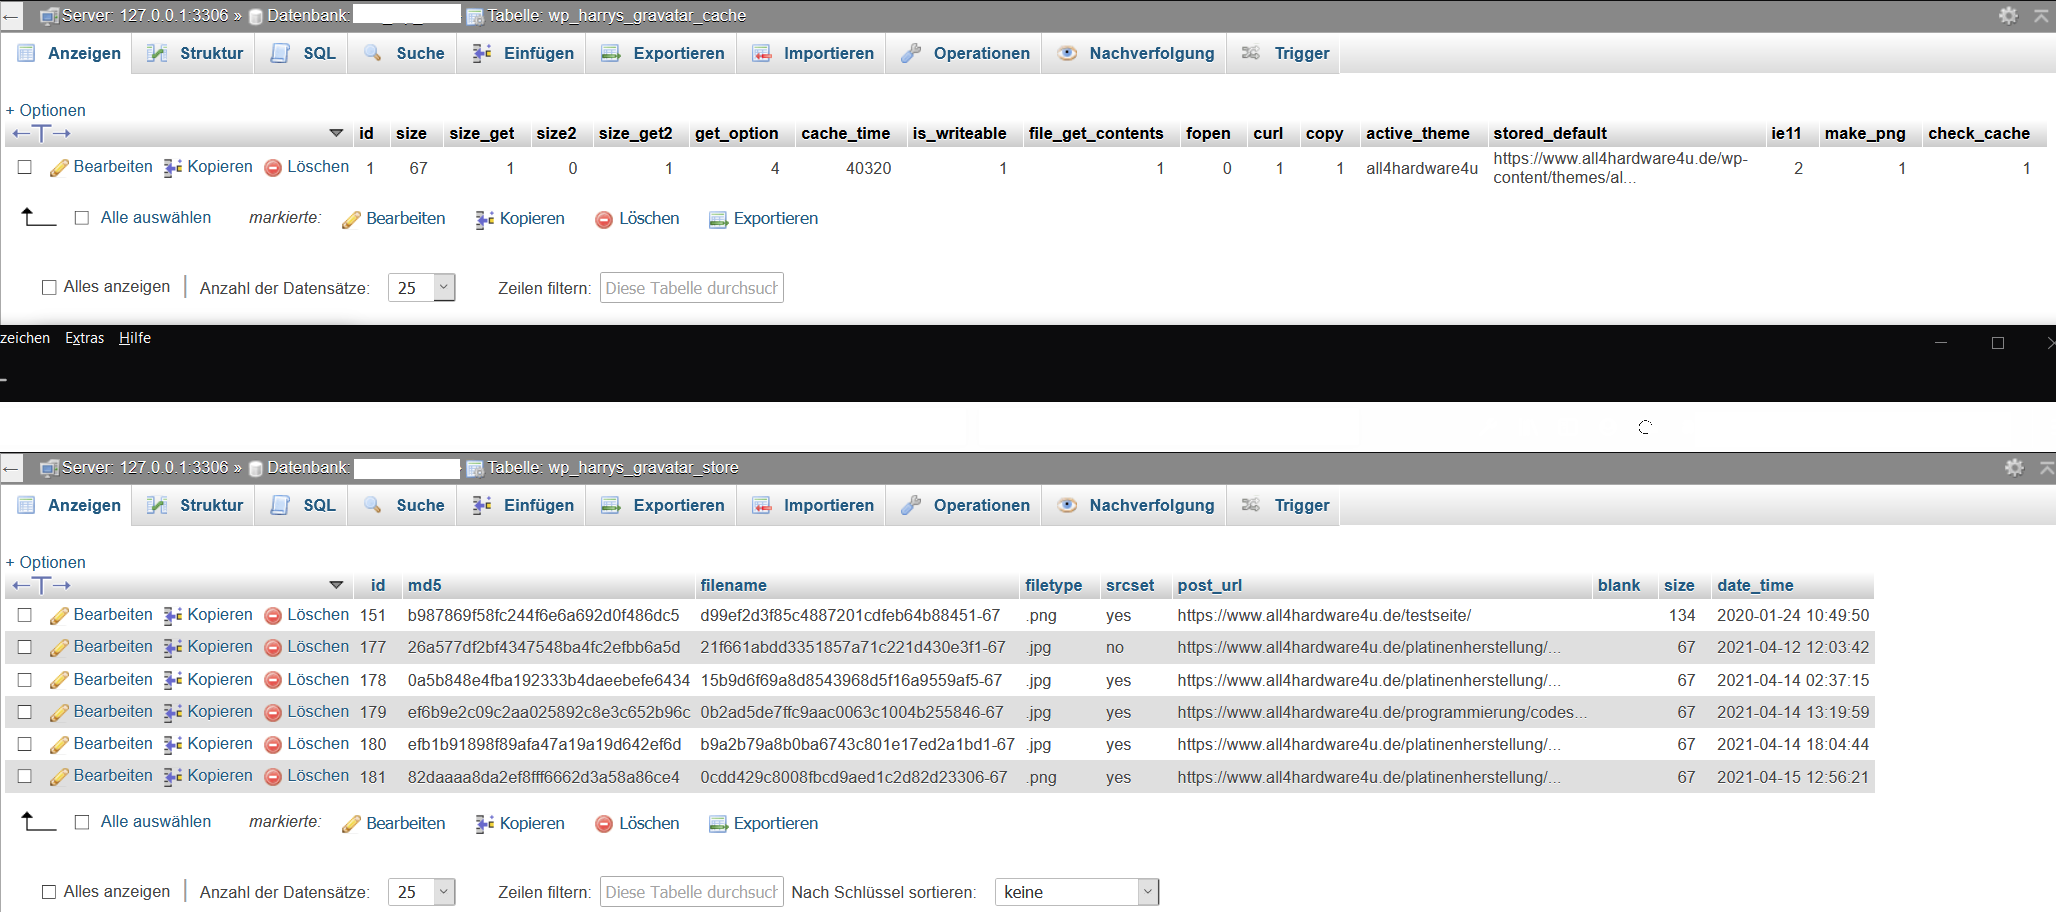This screenshot has height=912, width=2056.
Task: Click bulk Löschen icon below gravatar_store table
Action: [x=604, y=824]
